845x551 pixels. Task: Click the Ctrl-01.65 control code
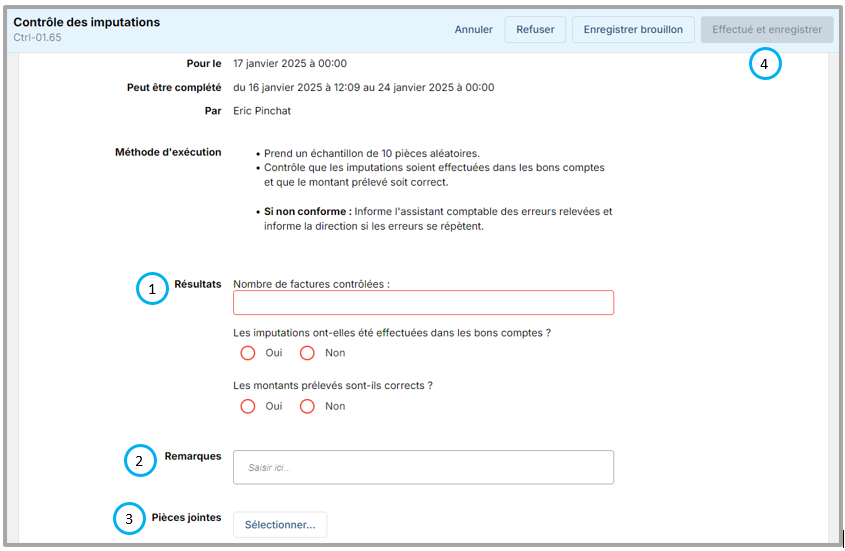point(37,38)
